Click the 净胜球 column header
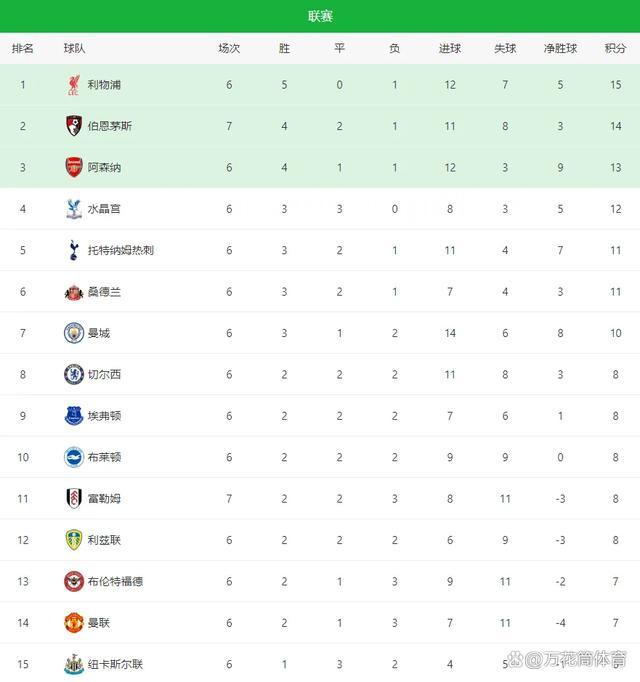The image size is (640, 682). pos(560,48)
